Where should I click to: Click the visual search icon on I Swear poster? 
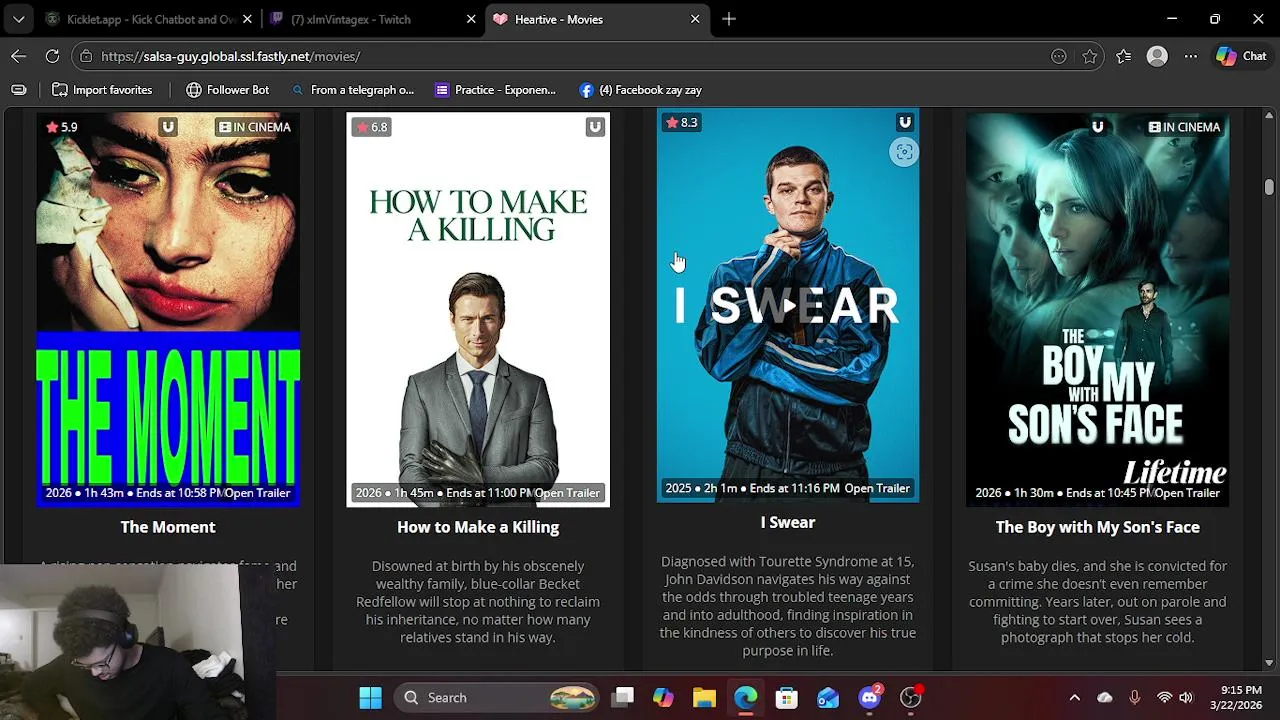point(904,152)
